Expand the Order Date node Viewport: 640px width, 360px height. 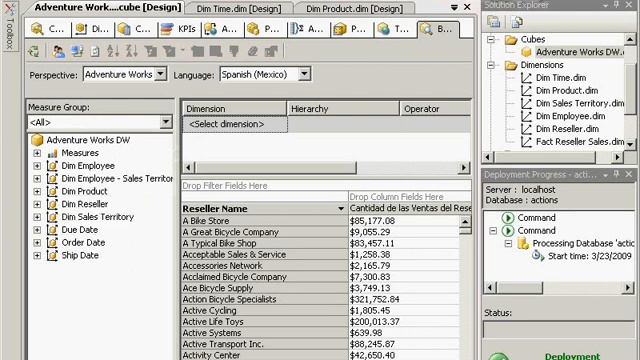pos(37,243)
